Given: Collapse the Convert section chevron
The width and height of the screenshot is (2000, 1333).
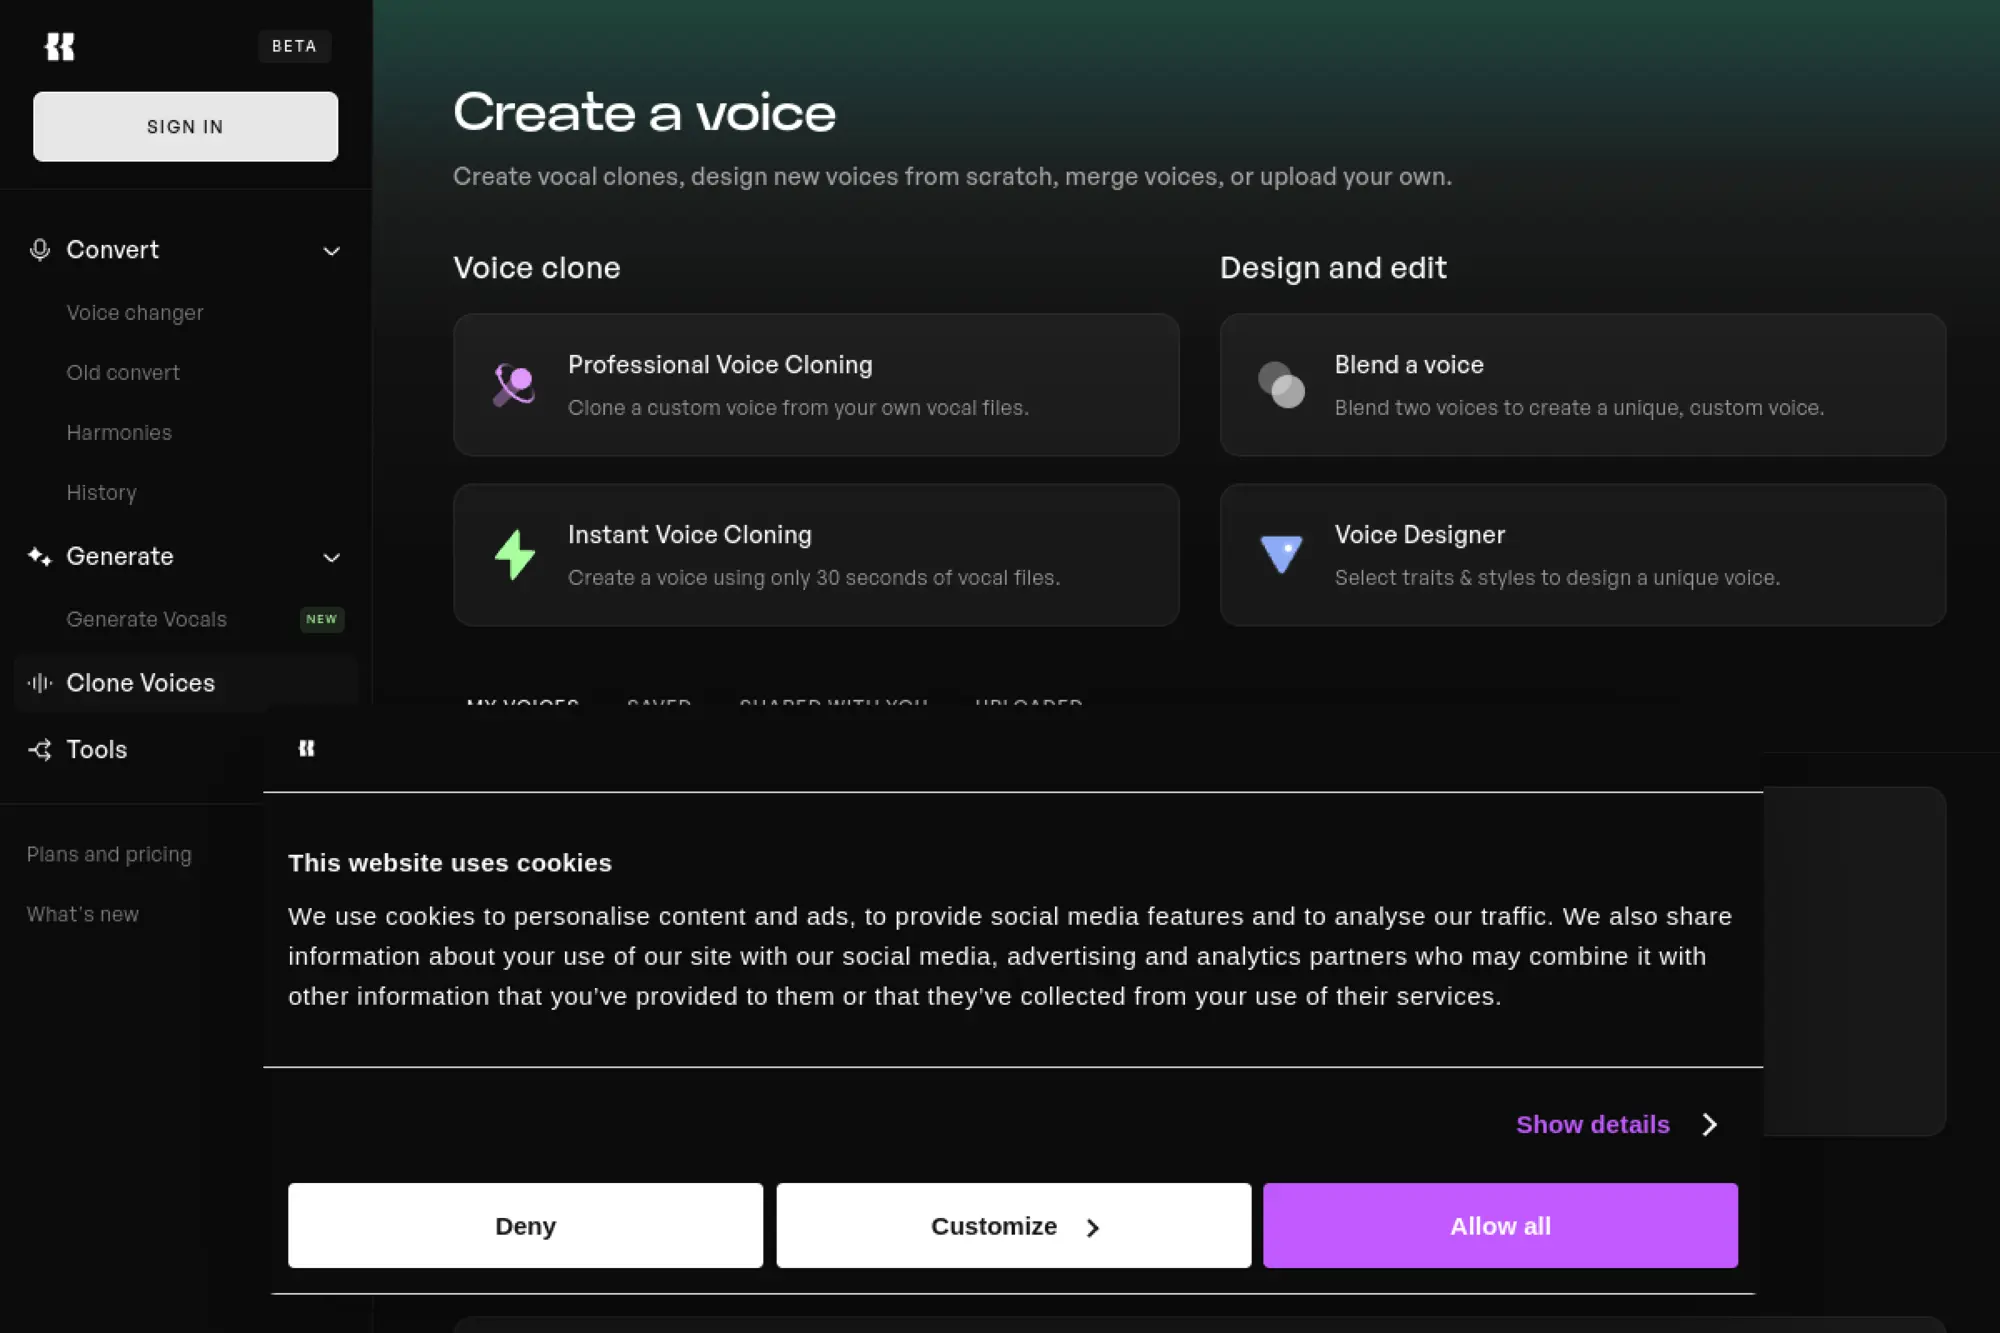Looking at the screenshot, I should coord(332,251).
